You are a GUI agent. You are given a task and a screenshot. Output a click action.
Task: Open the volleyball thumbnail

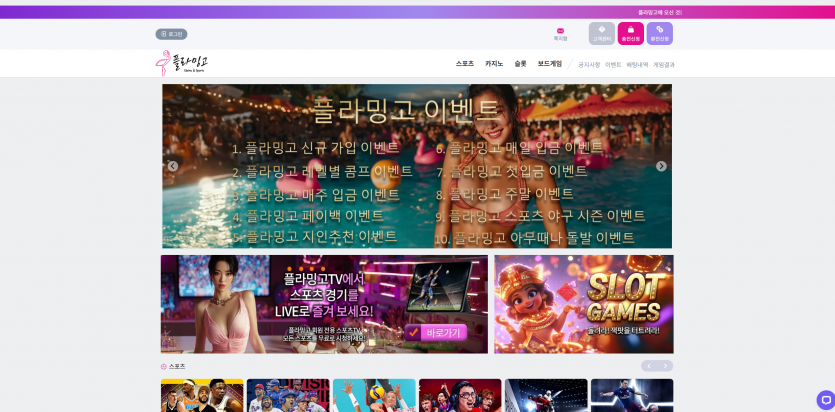pos(374,395)
